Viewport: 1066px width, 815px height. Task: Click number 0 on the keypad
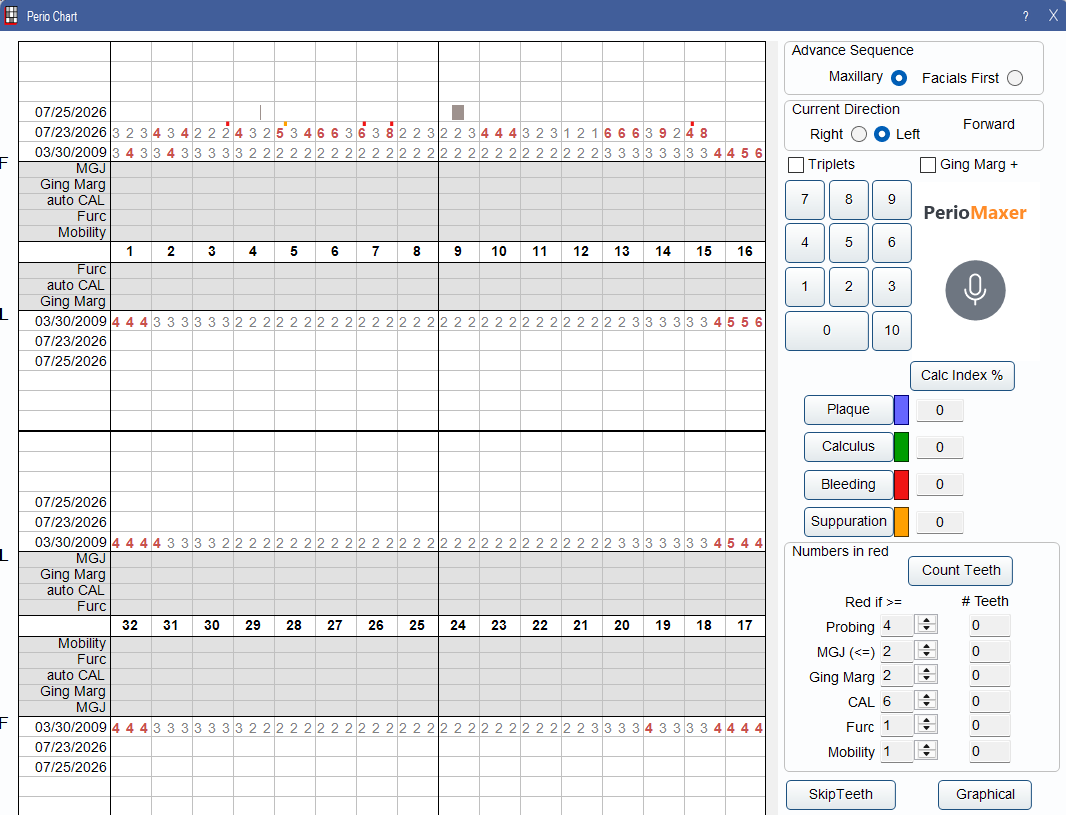click(827, 331)
